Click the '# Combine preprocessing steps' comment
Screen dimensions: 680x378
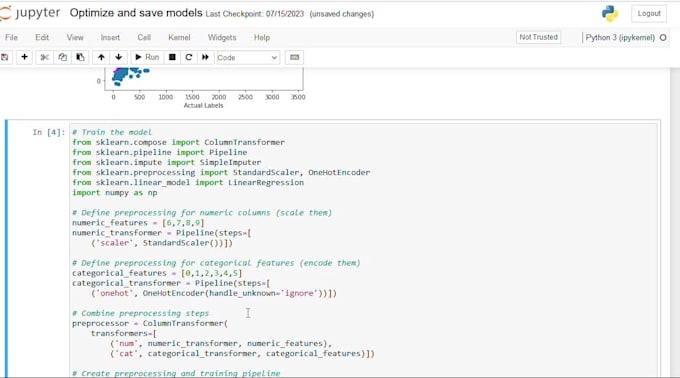[x=141, y=313]
